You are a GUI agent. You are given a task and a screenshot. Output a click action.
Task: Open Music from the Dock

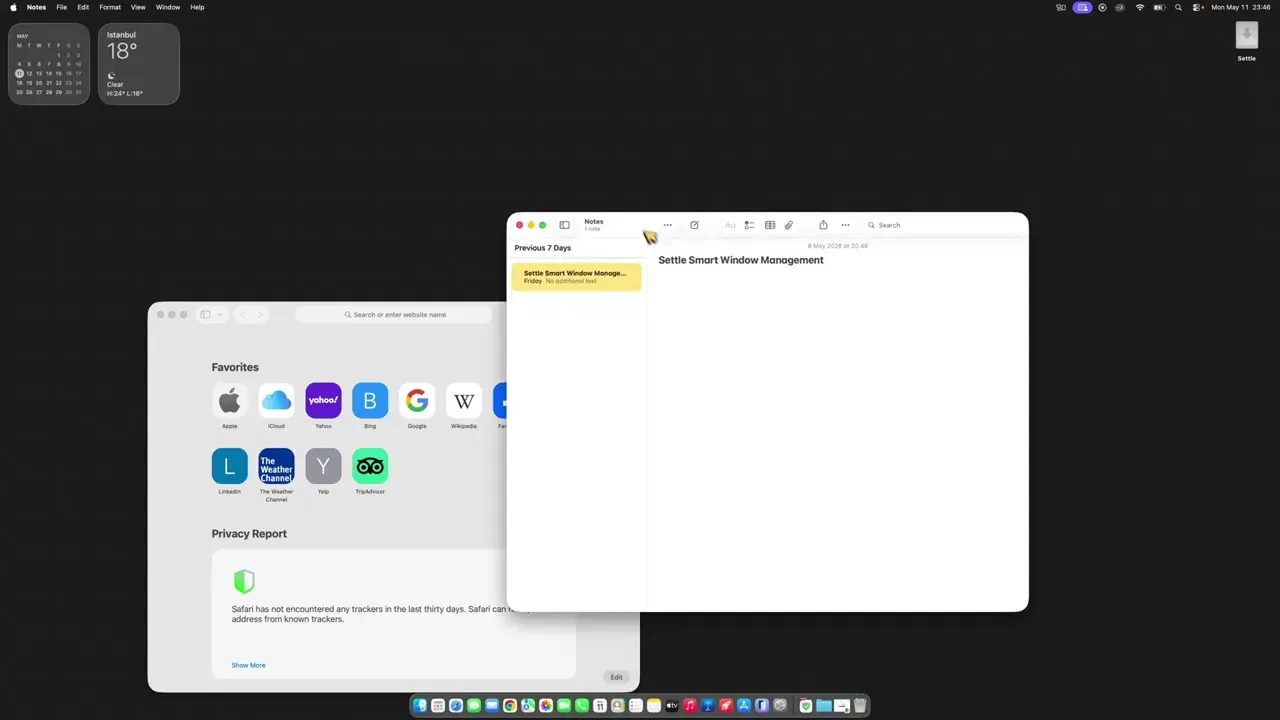pyautogui.click(x=690, y=705)
